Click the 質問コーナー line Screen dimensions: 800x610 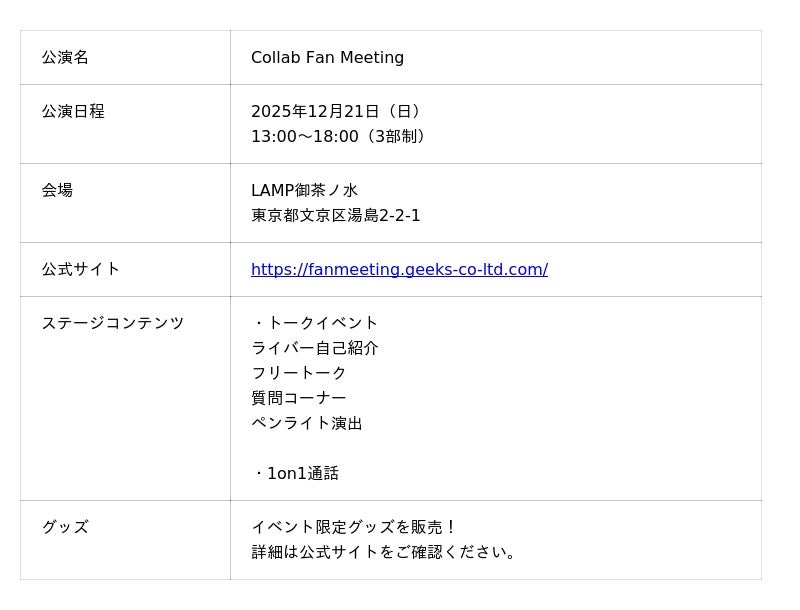point(299,398)
